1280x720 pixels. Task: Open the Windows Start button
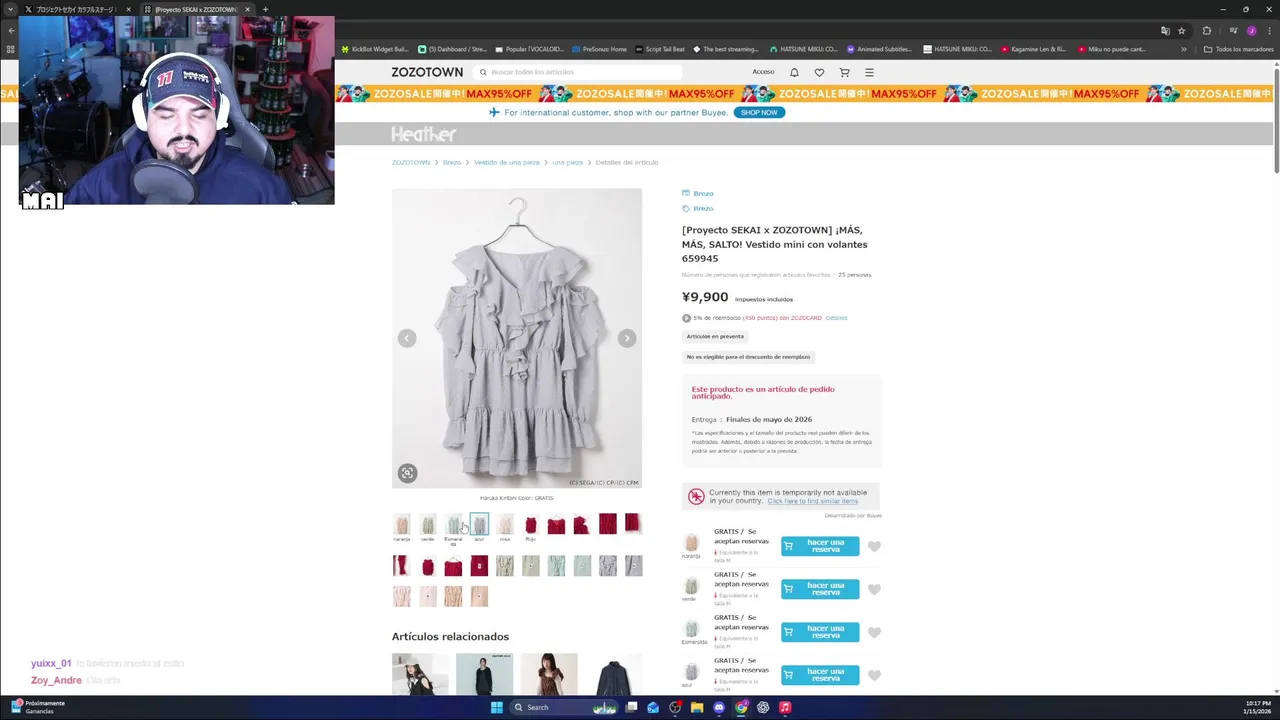(496, 707)
